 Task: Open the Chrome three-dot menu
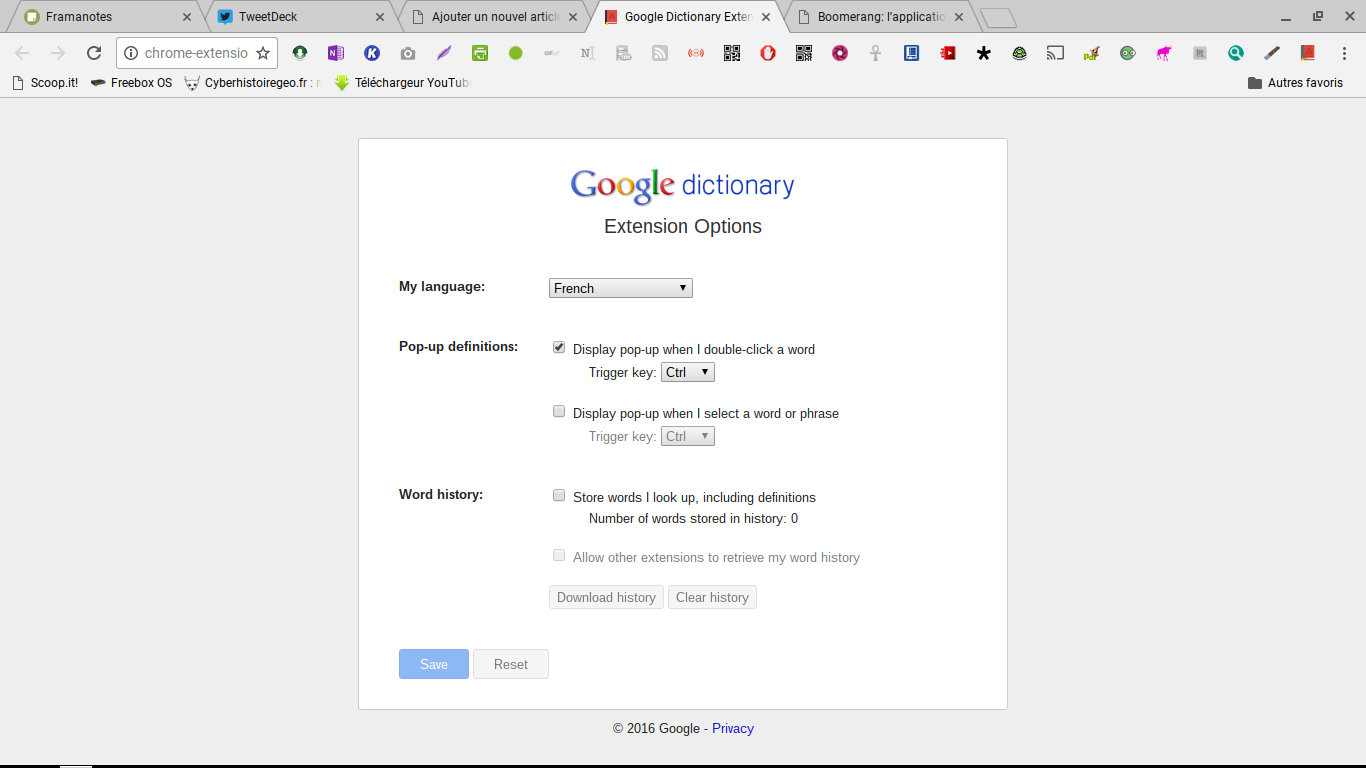tap(1343, 53)
